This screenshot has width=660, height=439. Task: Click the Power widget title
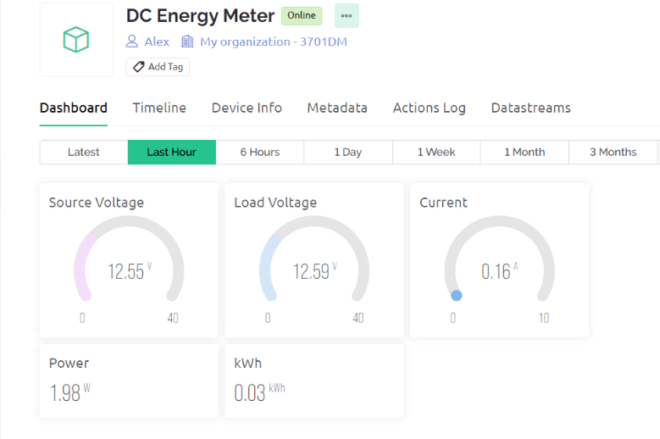coord(69,363)
